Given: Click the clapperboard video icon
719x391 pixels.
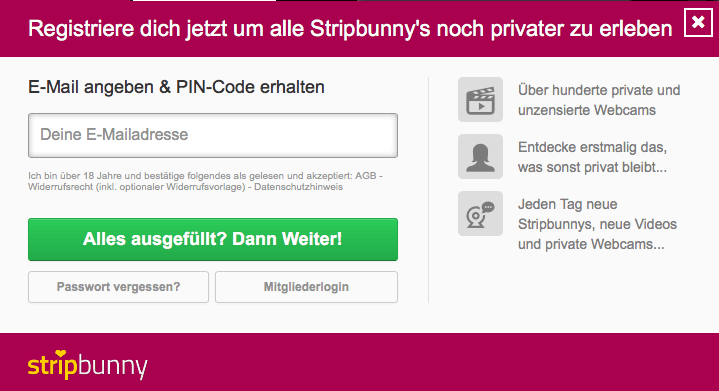Looking at the screenshot, I should tap(480, 99).
